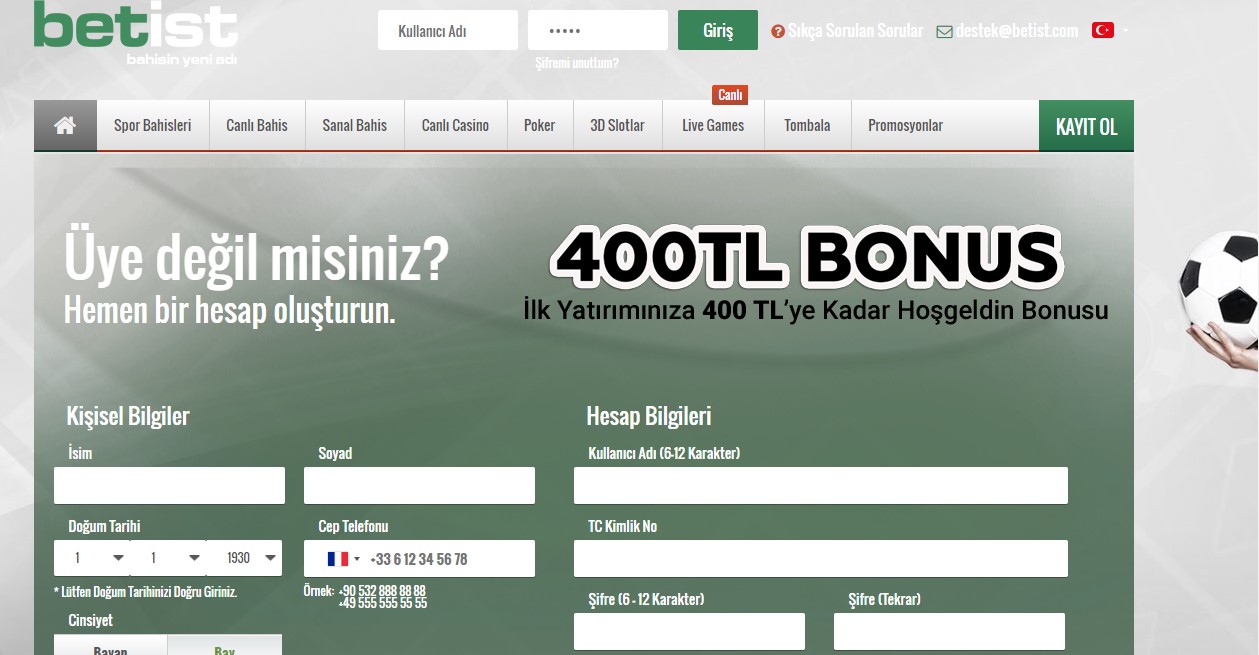
Task: Click the Kullanıcı Adı login field
Action: click(x=448, y=30)
